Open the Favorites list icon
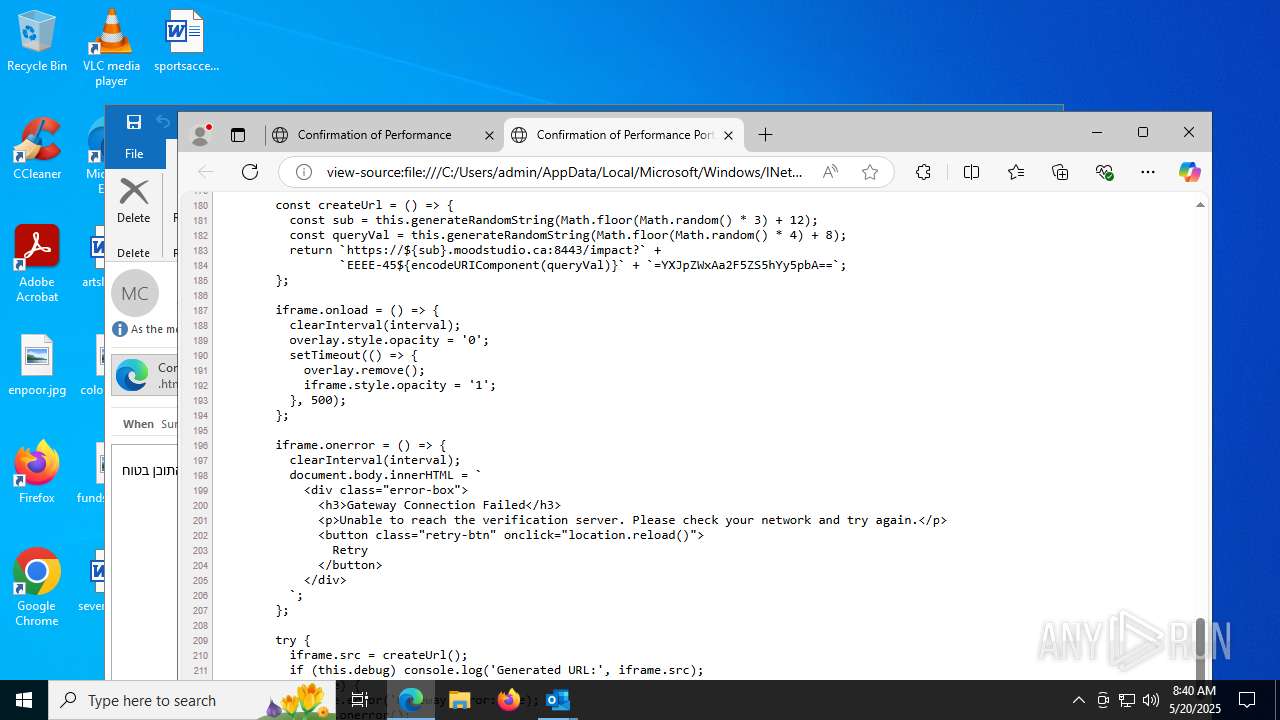1280x720 pixels. point(1016,172)
